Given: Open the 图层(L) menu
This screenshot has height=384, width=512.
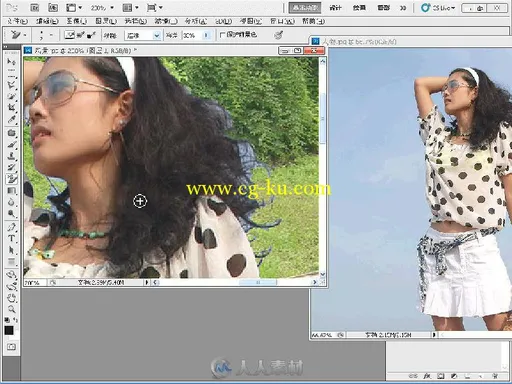Looking at the screenshot, I should 106,21.
